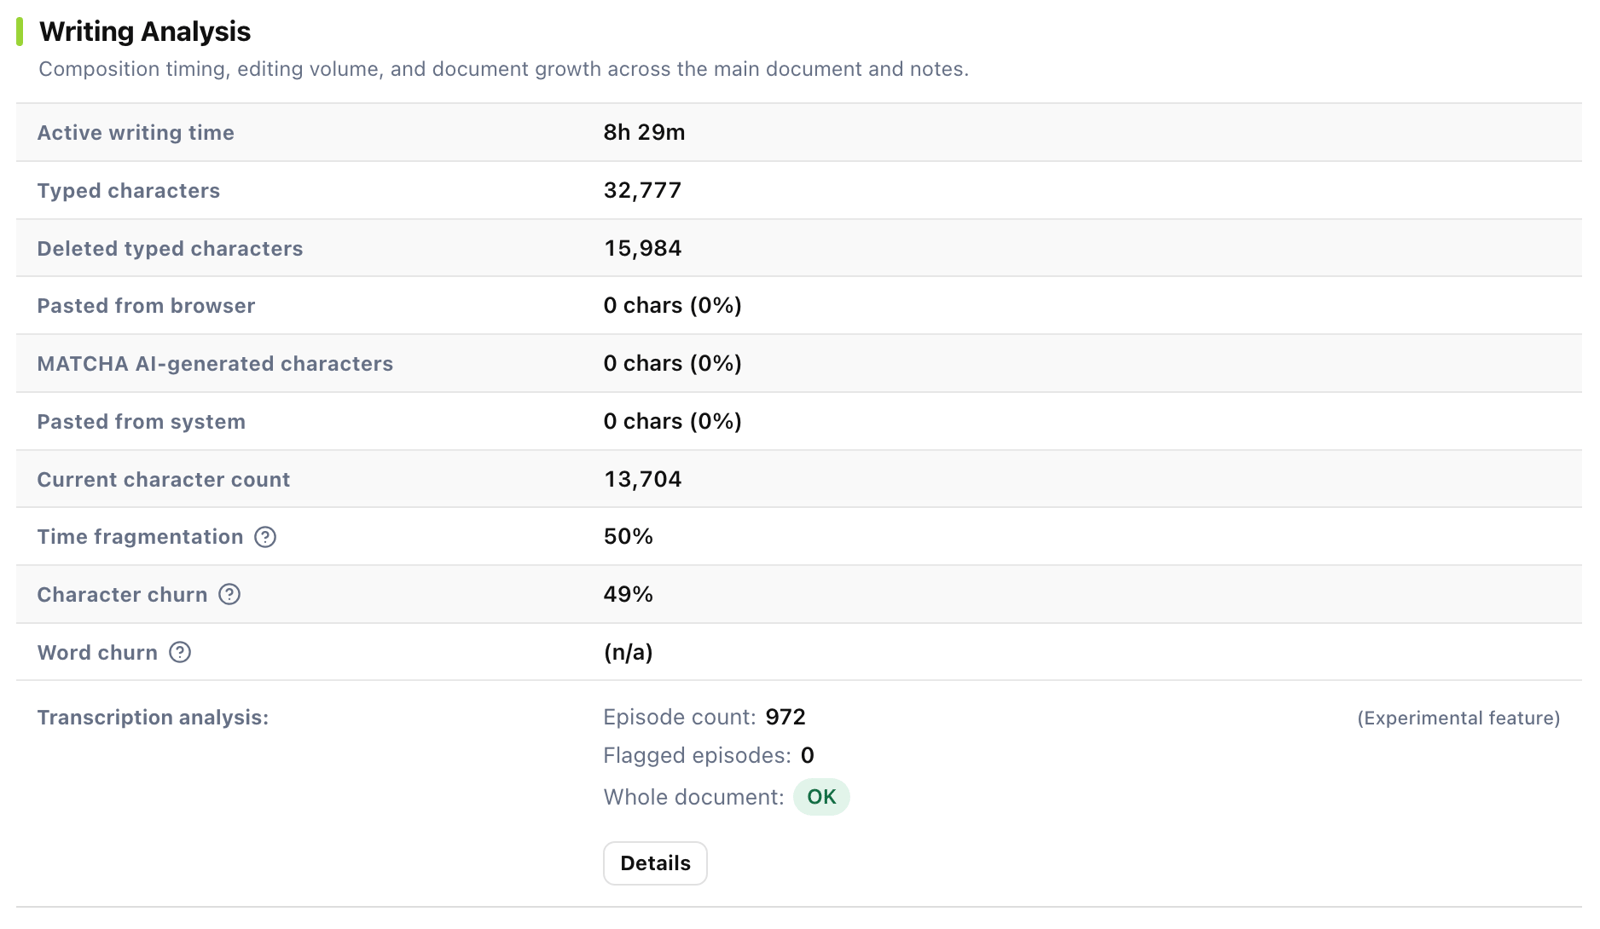
Task: Select the Word churn label
Action: tap(97, 653)
